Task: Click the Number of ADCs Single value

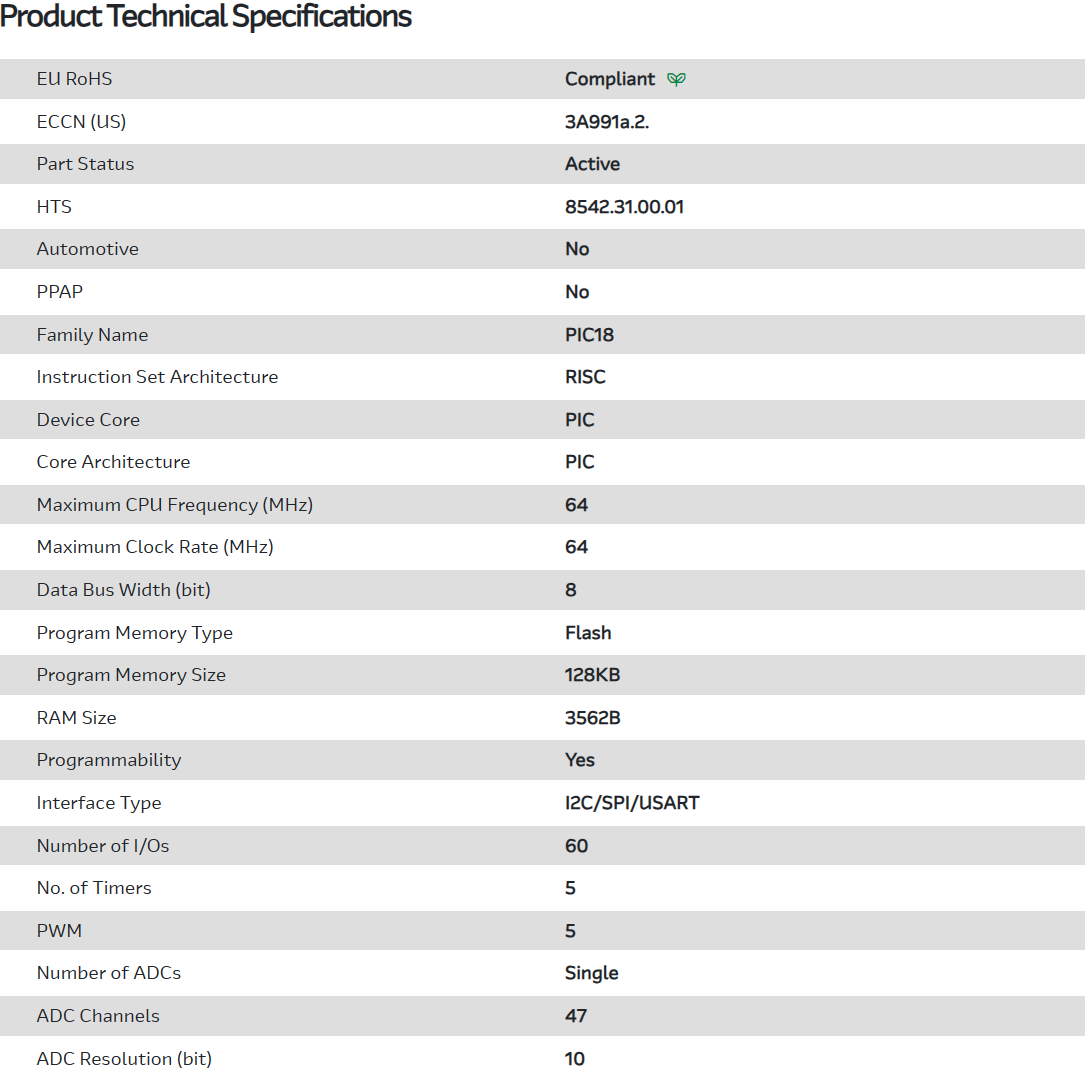Action: (591, 973)
